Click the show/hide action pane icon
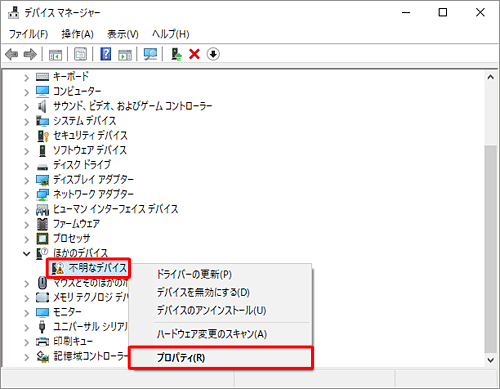 tap(125, 54)
